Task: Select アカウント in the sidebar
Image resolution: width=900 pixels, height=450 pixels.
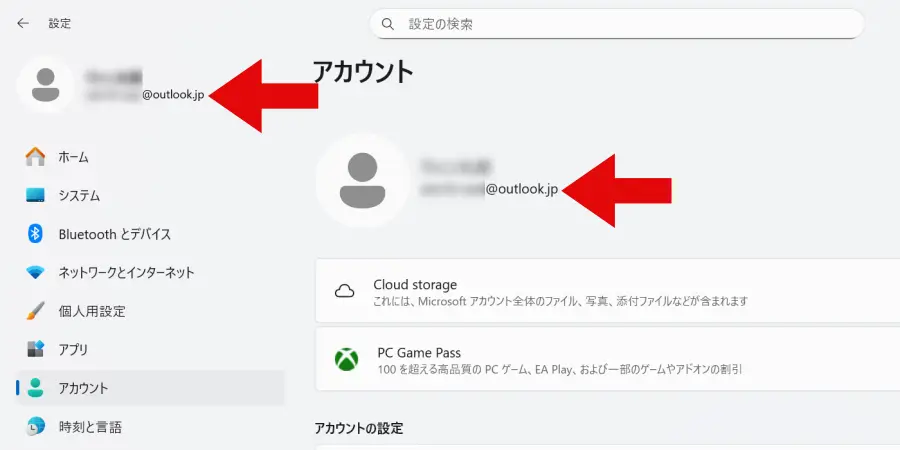Action: pyautogui.click(x=150, y=388)
